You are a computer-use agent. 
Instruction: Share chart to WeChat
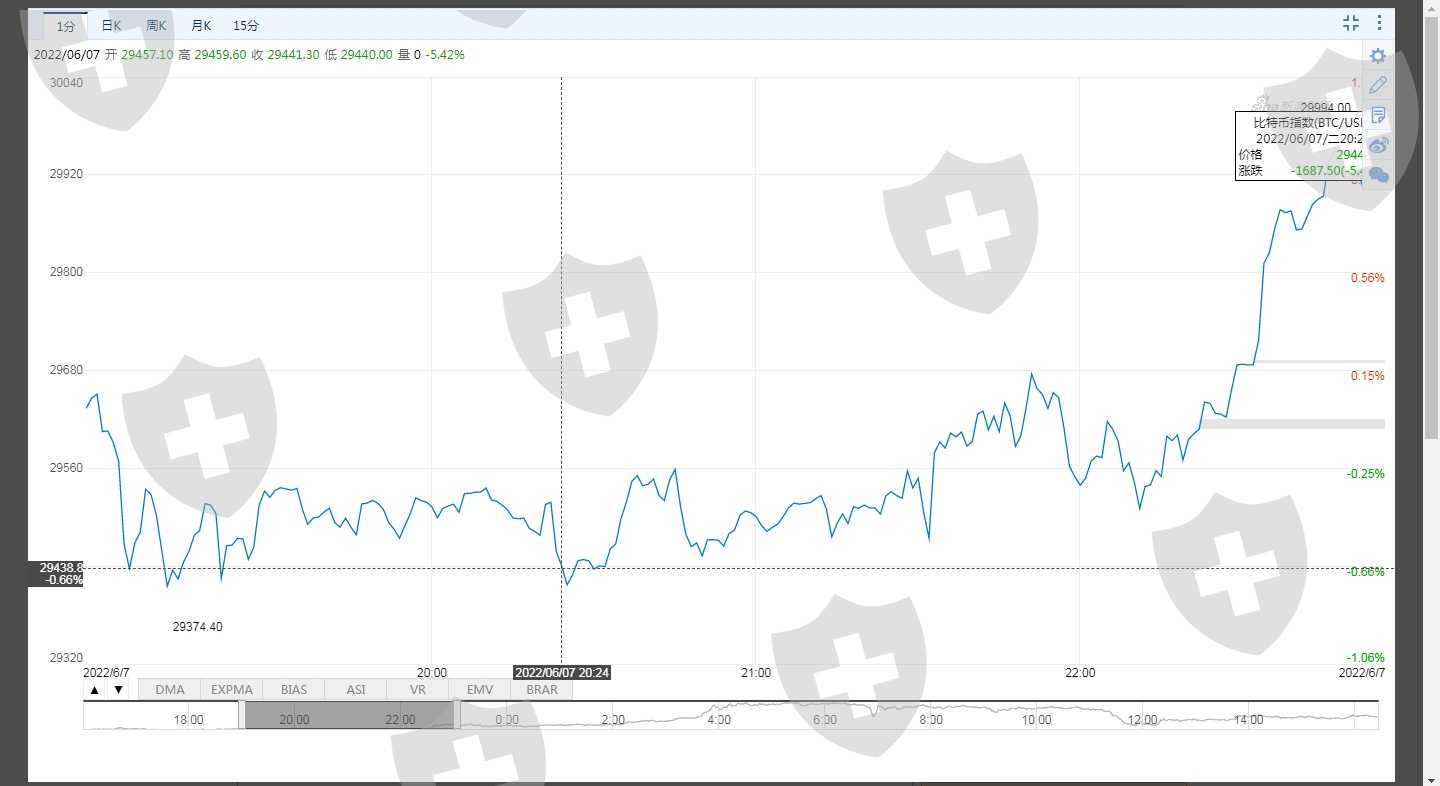(x=1378, y=175)
